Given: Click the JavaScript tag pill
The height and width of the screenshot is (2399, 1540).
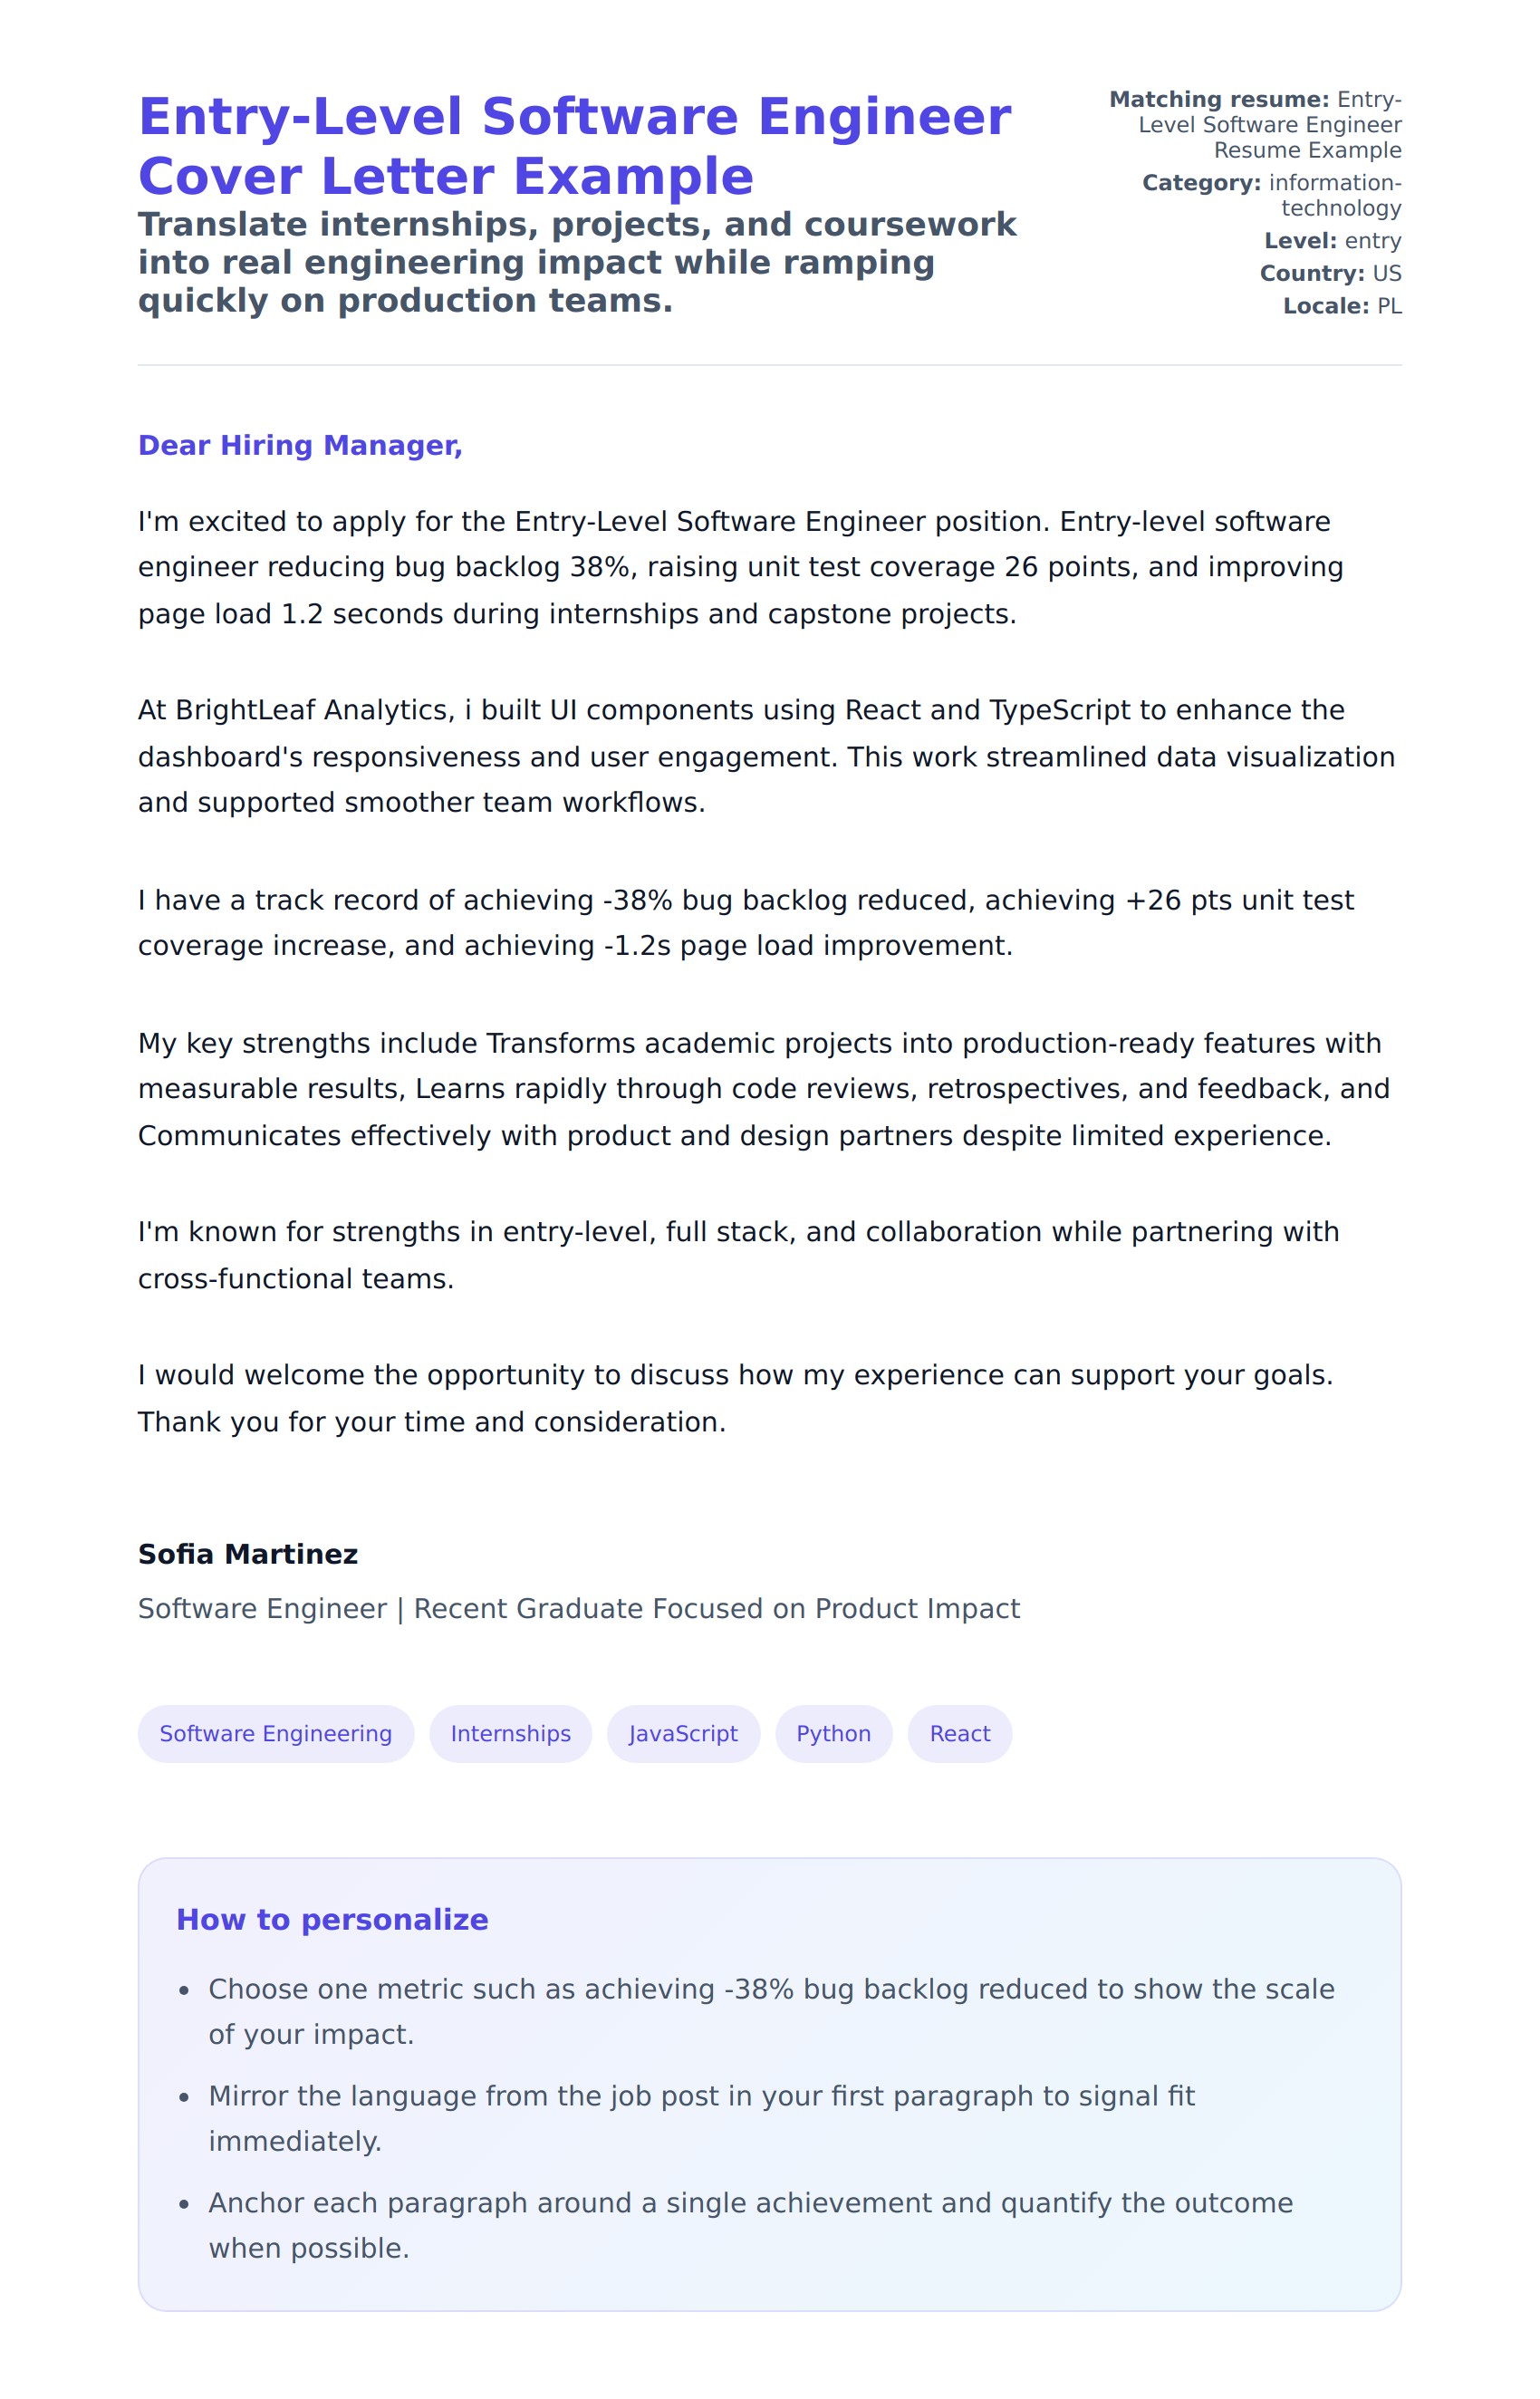Looking at the screenshot, I should [x=683, y=1733].
